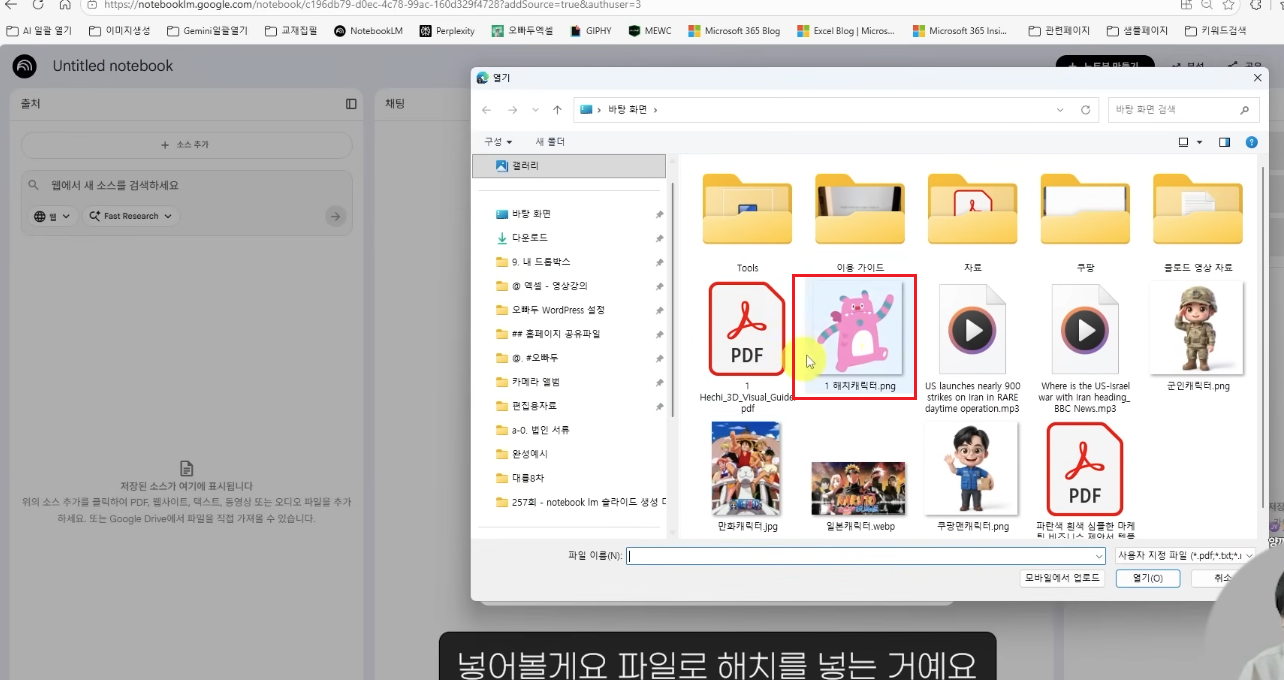
Task: Click 소스 추가 in NotebookLM
Action: [186, 145]
